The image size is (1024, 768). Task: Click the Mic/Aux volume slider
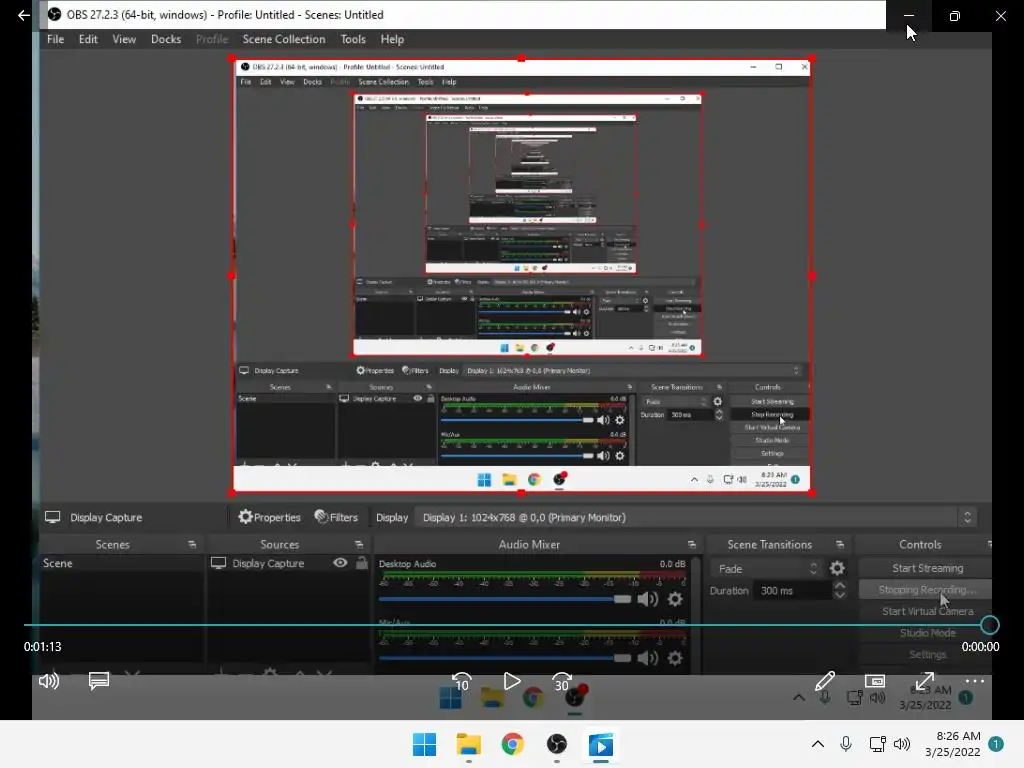(x=505, y=658)
